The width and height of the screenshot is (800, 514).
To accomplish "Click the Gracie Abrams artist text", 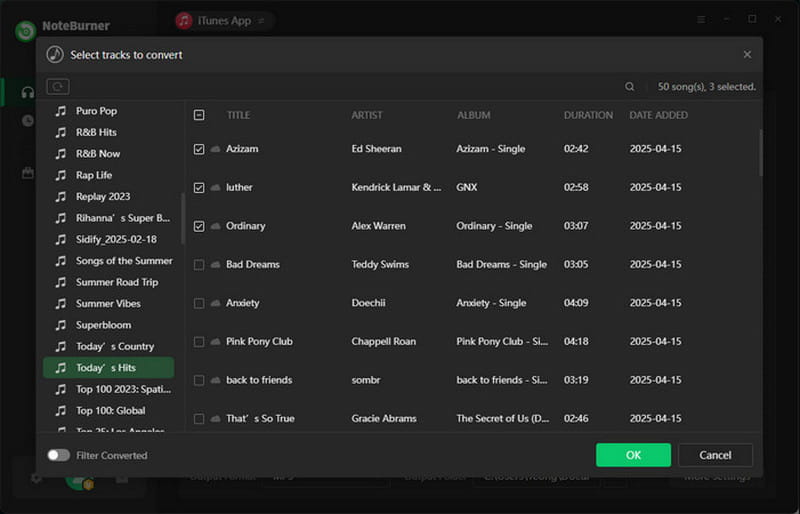I will click(x=384, y=419).
